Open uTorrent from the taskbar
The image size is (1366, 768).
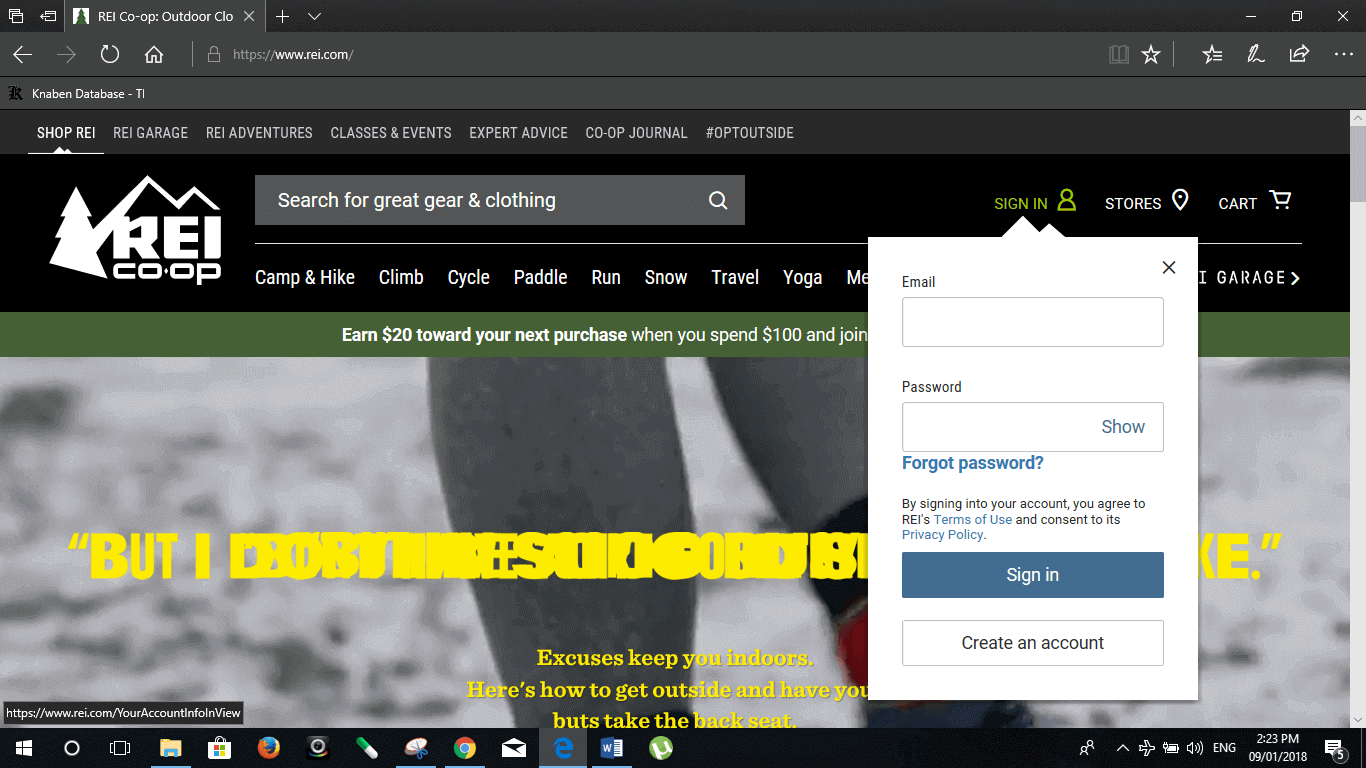point(661,748)
